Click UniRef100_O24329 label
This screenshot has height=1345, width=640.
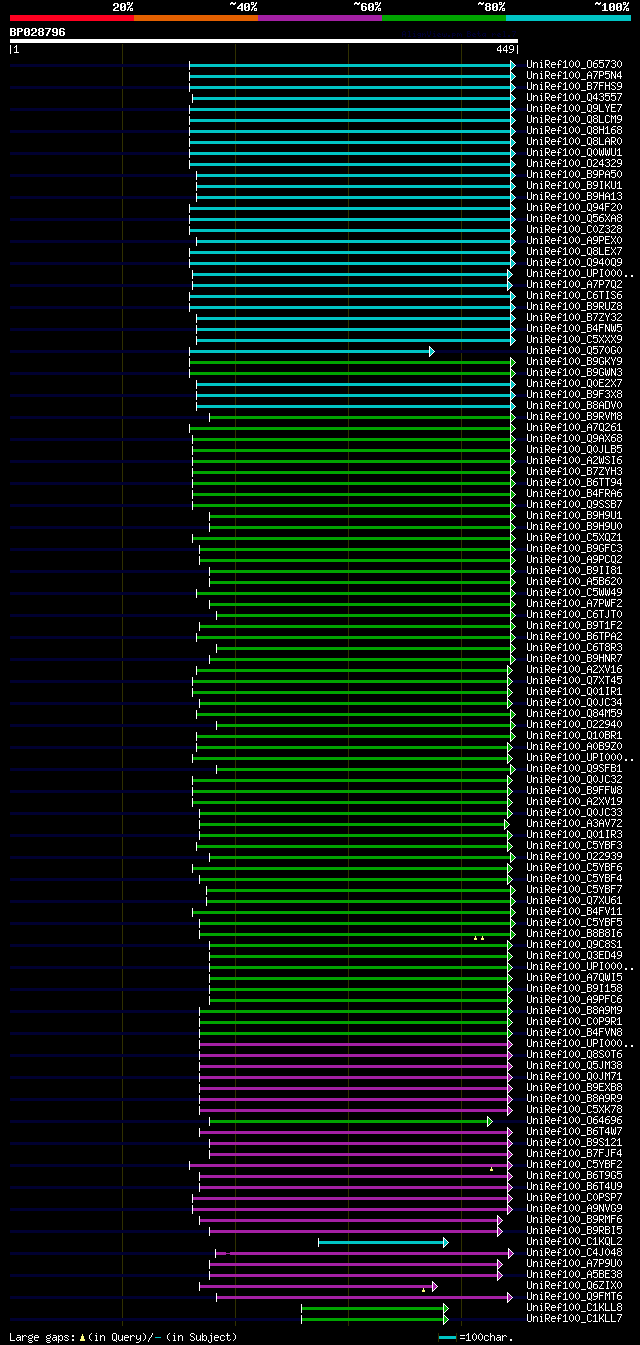coord(575,163)
